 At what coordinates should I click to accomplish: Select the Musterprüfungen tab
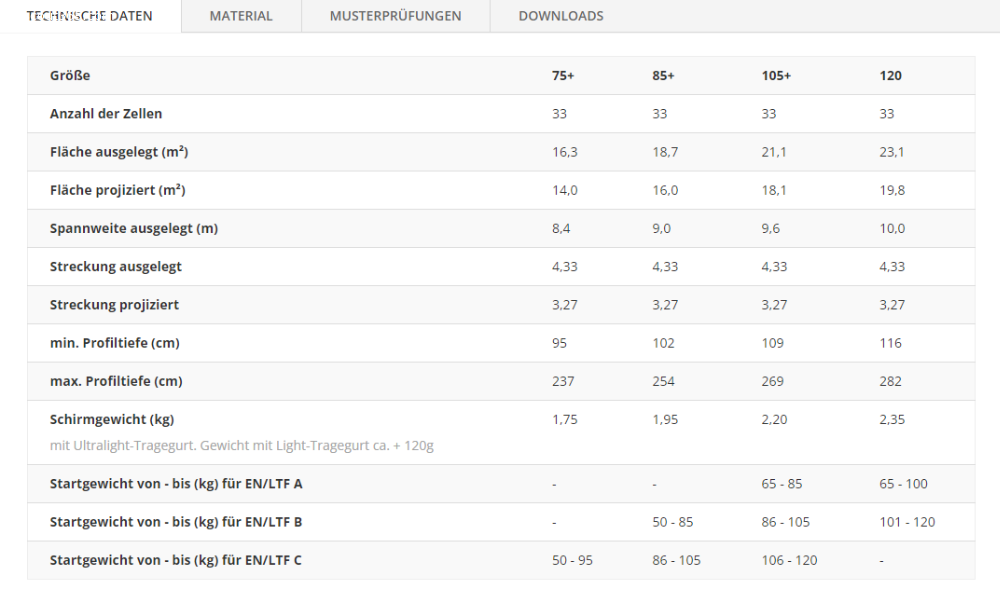coord(395,16)
